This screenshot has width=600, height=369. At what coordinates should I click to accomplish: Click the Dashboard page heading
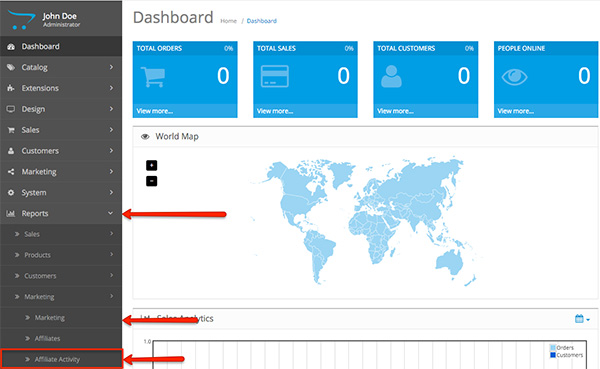[173, 18]
